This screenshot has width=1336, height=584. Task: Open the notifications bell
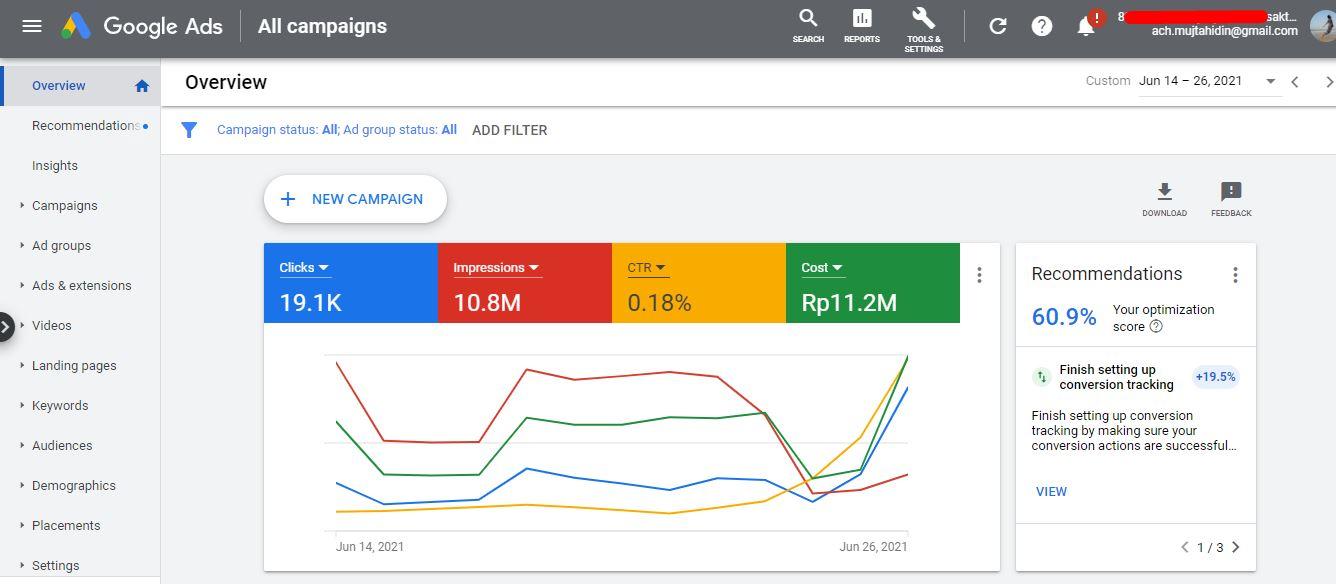[x=1086, y=26]
